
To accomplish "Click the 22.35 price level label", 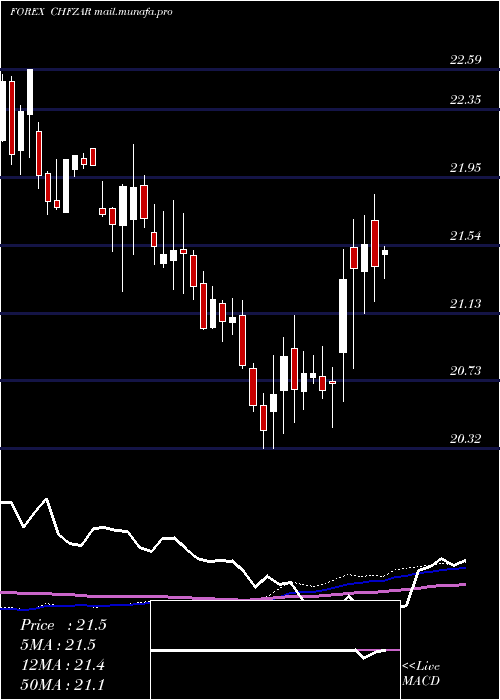I will pyautogui.click(x=466, y=100).
